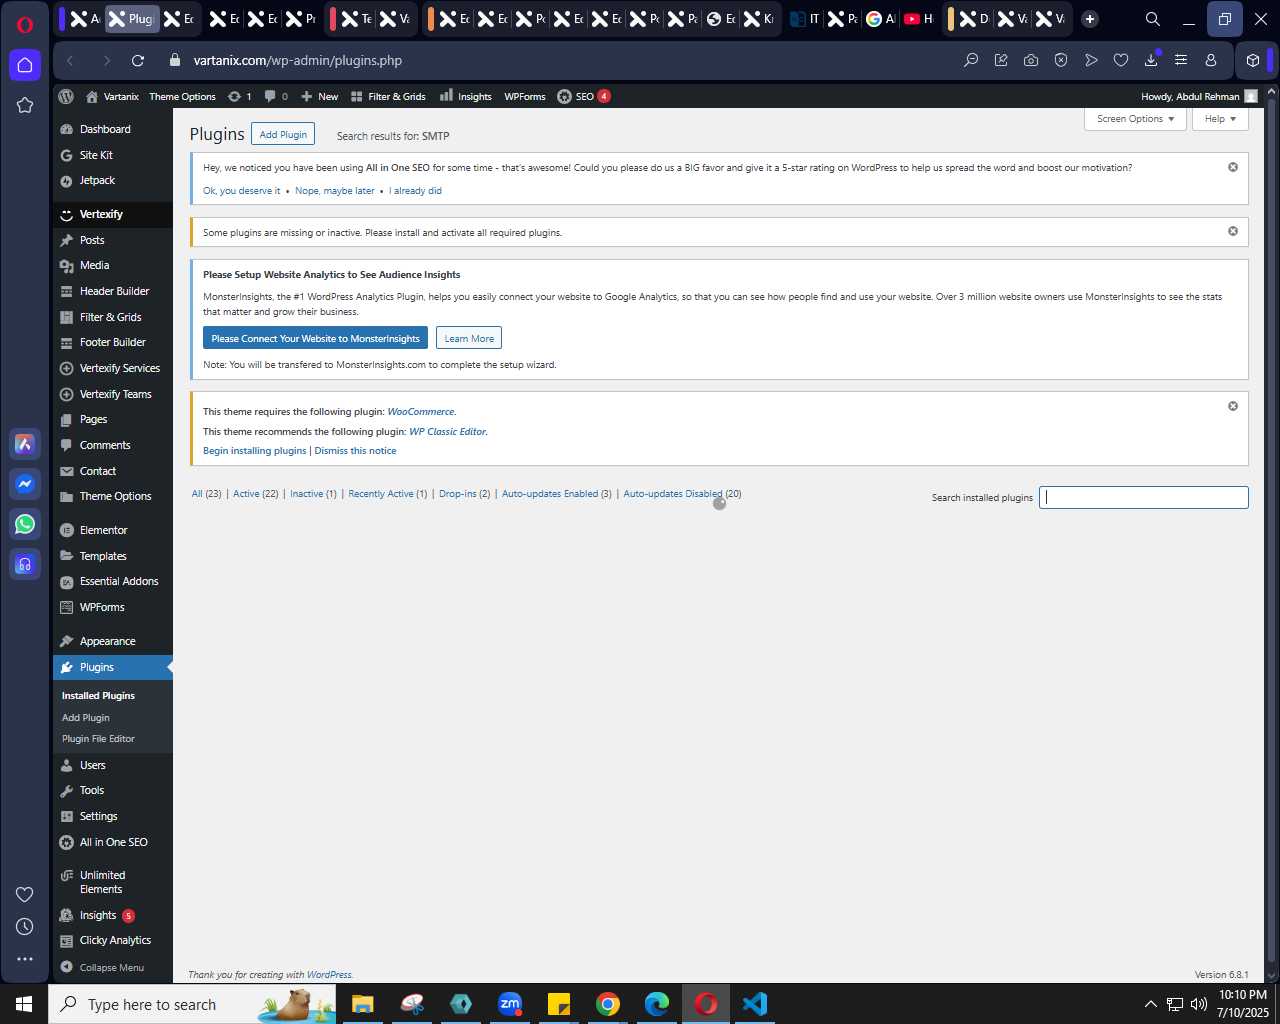The height and width of the screenshot is (1024, 1280).
Task: Dismiss the WooCommerce required plugin notice
Action: pyautogui.click(x=1233, y=406)
